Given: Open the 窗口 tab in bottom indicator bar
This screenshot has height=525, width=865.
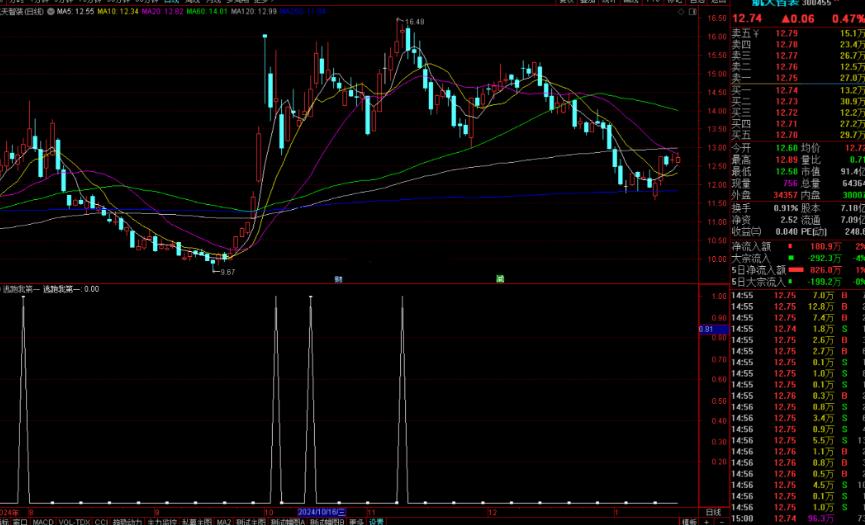Looking at the screenshot, I should (x=20, y=522).
